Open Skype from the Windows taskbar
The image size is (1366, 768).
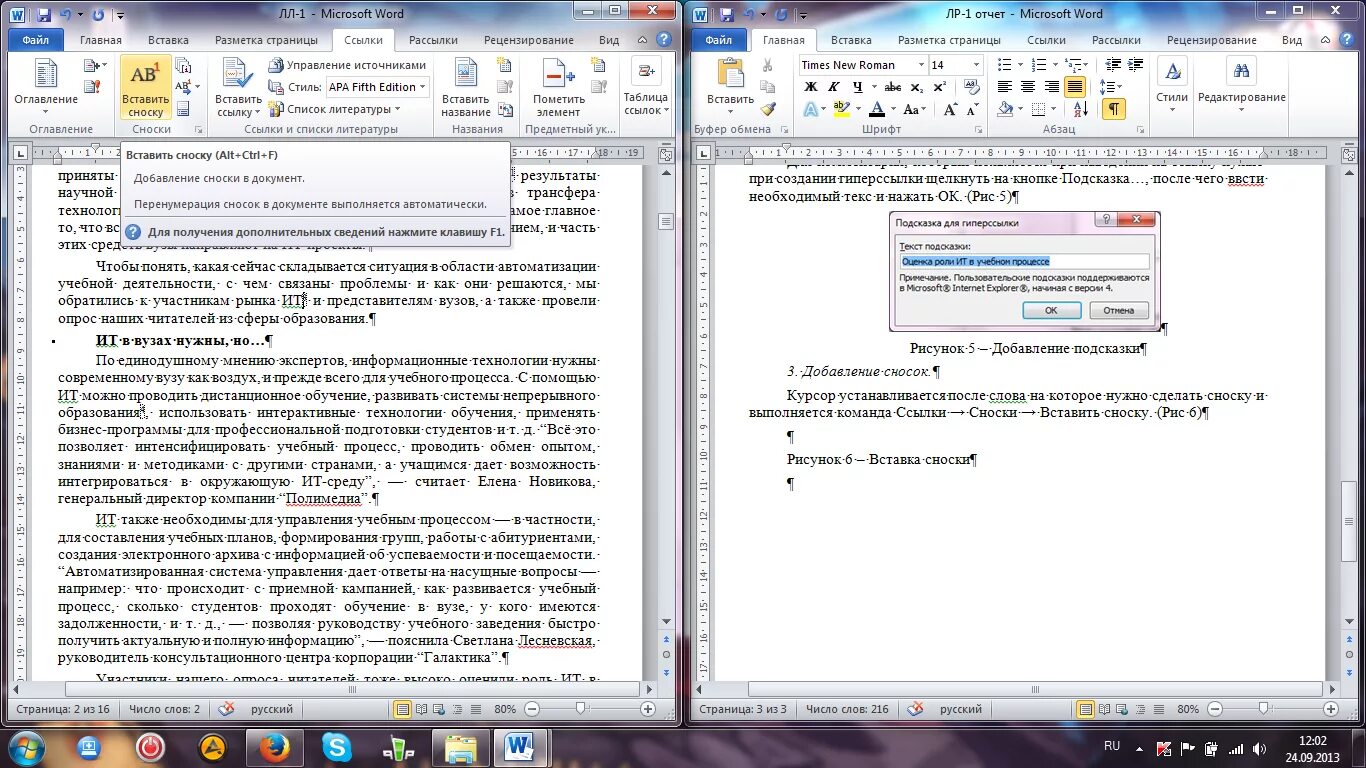(x=337, y=746)
